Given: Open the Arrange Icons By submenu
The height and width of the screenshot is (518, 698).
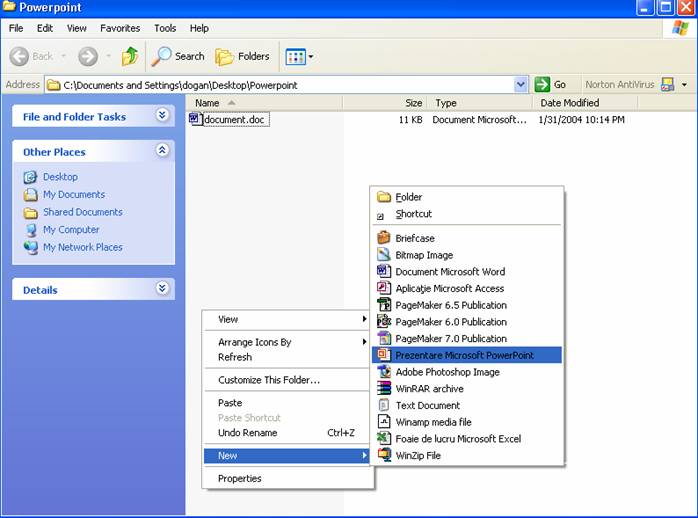Looking at the screenshot, I should click(287, 342).
